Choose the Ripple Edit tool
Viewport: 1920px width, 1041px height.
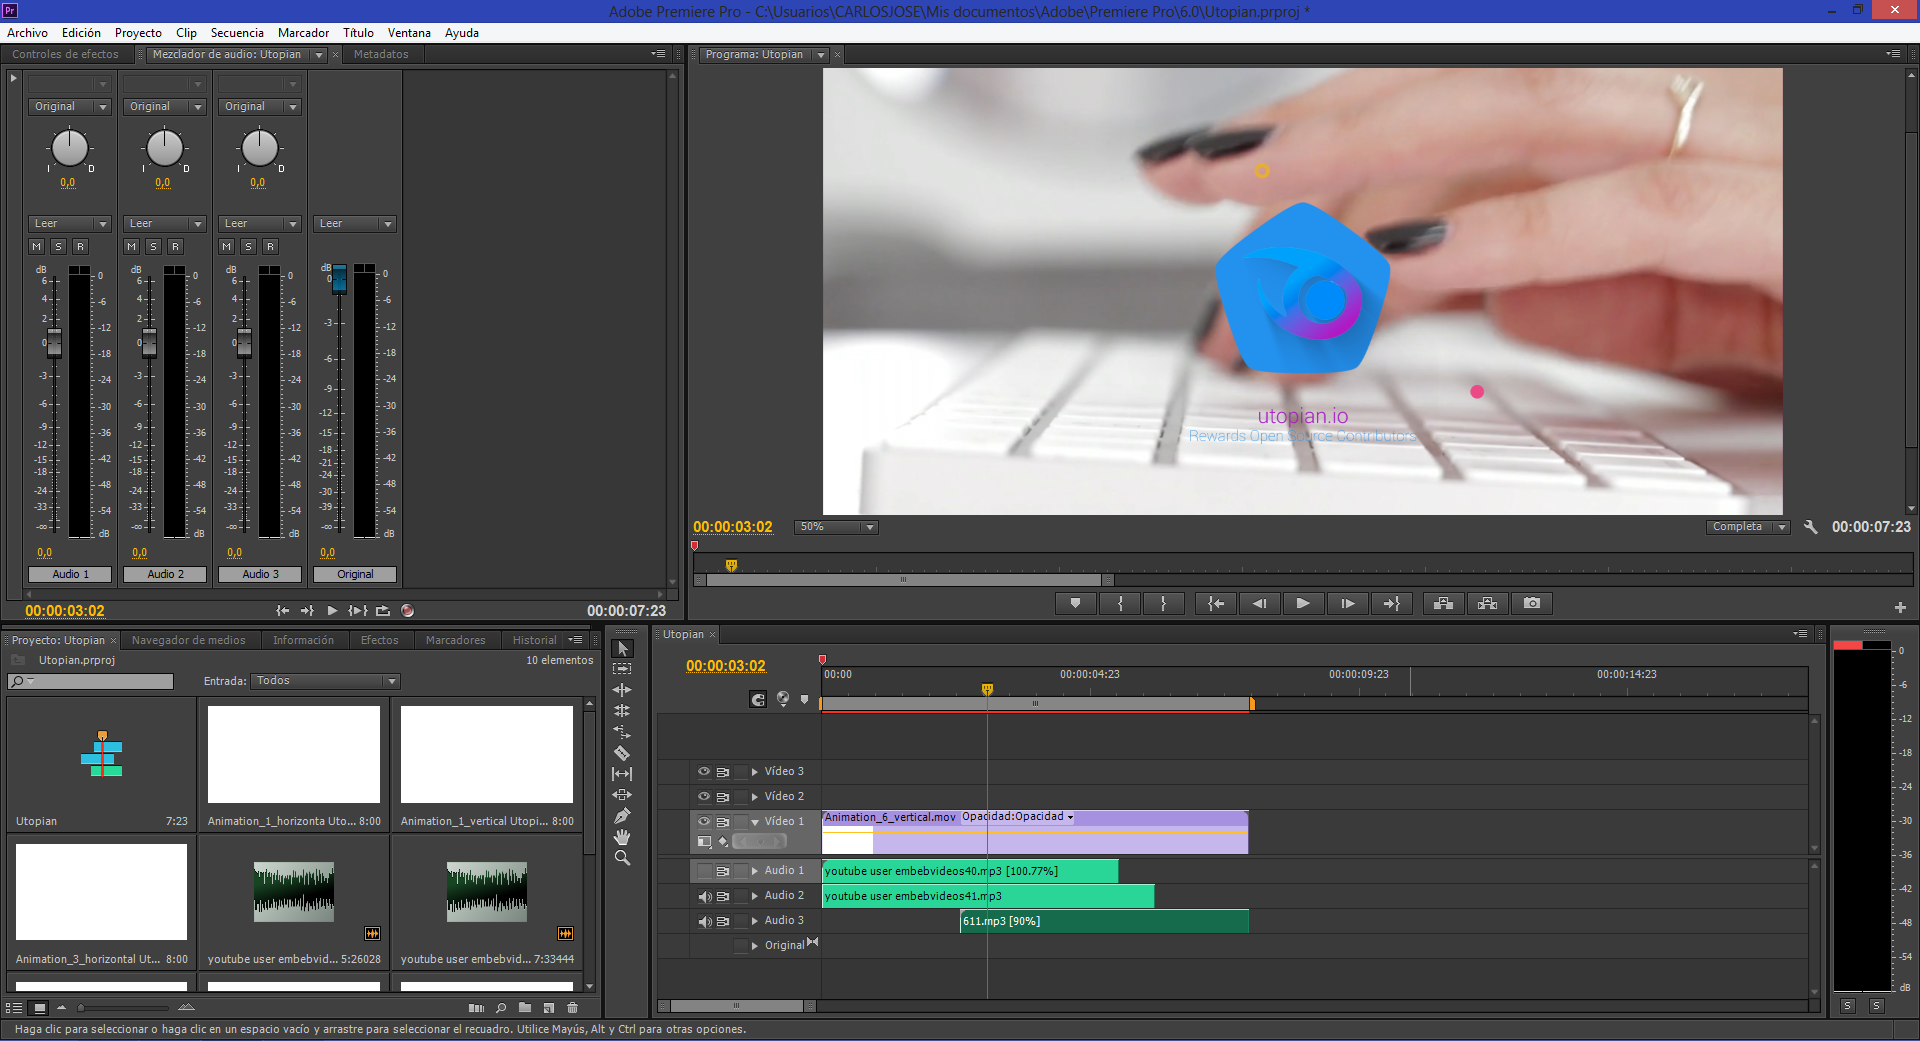622,690
